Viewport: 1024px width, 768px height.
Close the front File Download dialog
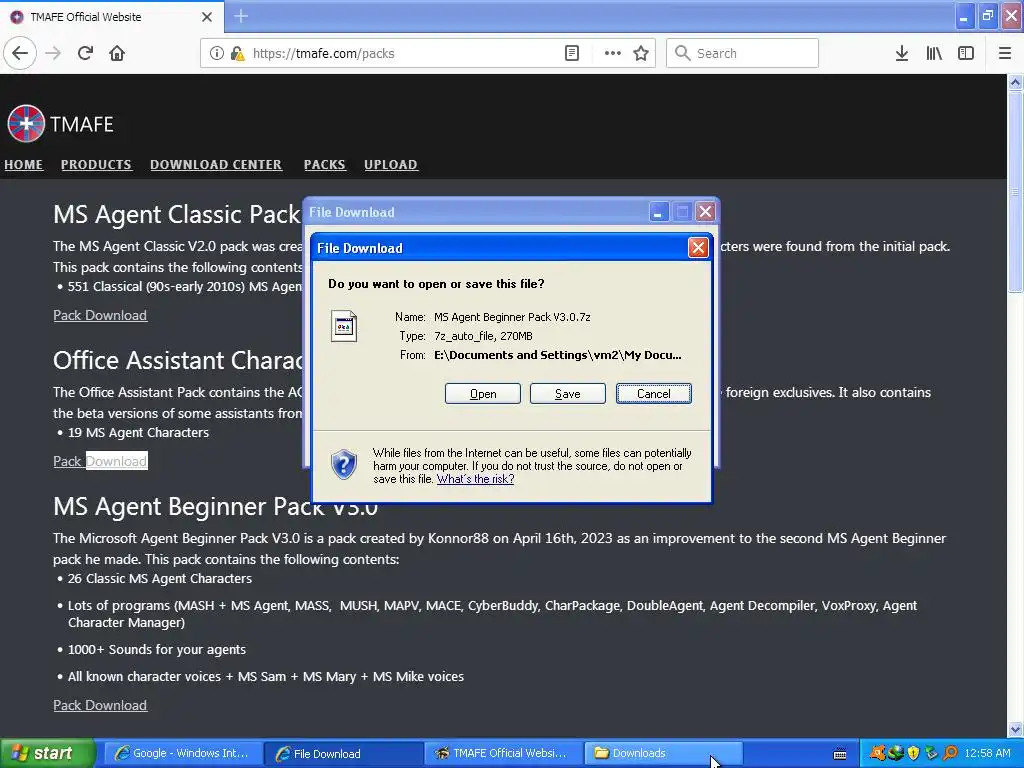pyautogui.click(x=698, y=248)
